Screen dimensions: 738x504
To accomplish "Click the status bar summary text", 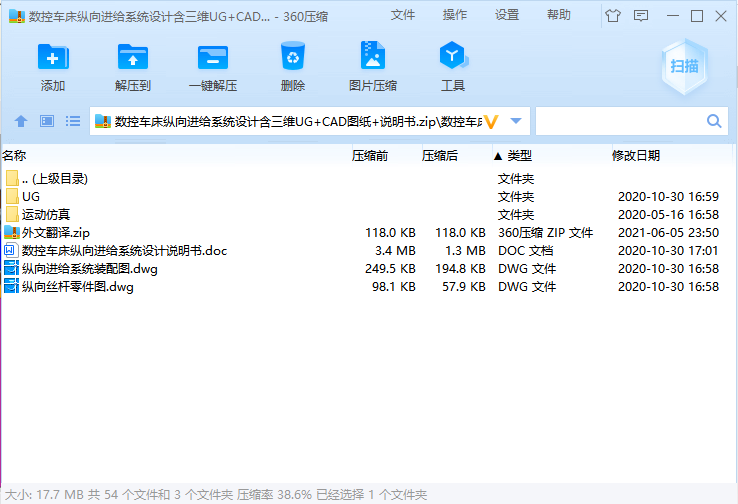I will point(216,495).
